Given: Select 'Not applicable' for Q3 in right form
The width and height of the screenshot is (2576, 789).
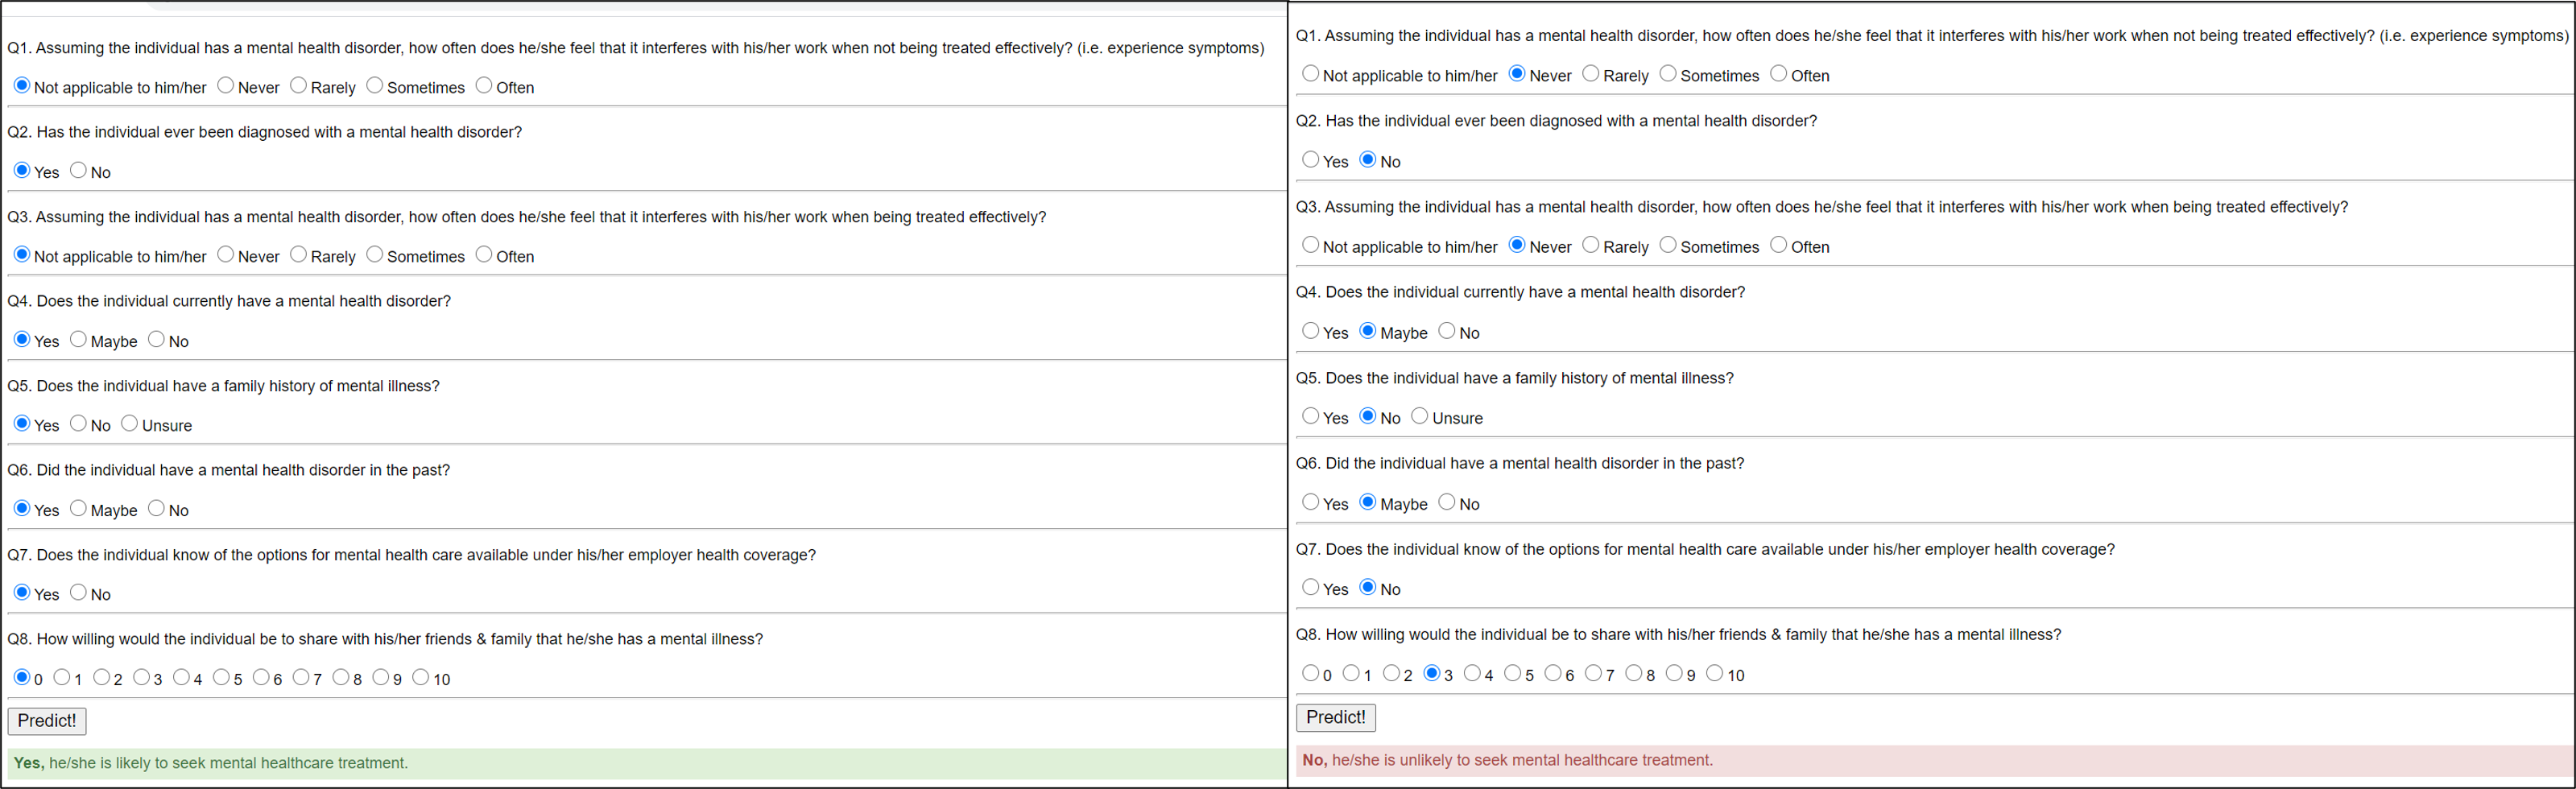Looking at the screenshot, I should pyautogui.click(x=1311, y=245).
